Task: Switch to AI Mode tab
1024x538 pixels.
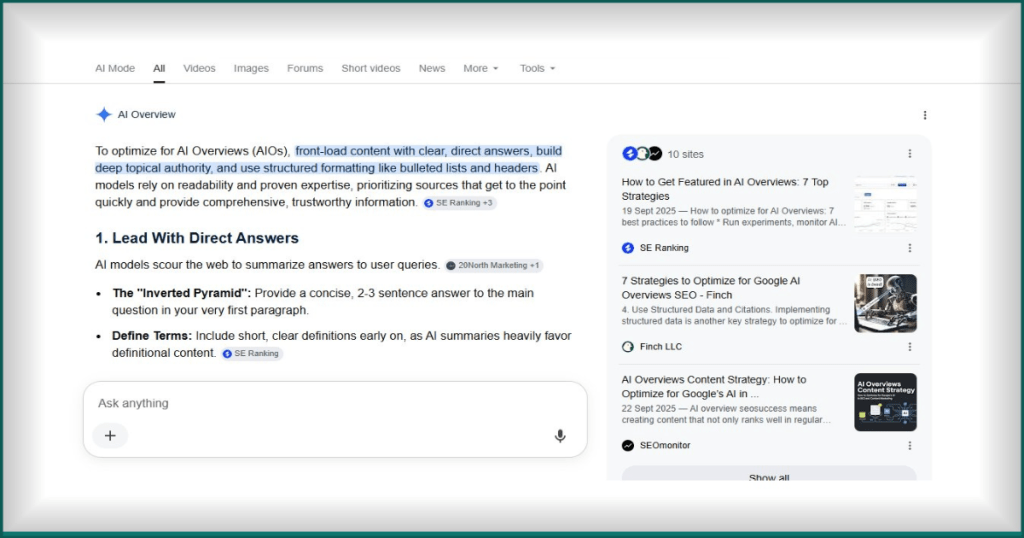Action: tap(115, 68)
